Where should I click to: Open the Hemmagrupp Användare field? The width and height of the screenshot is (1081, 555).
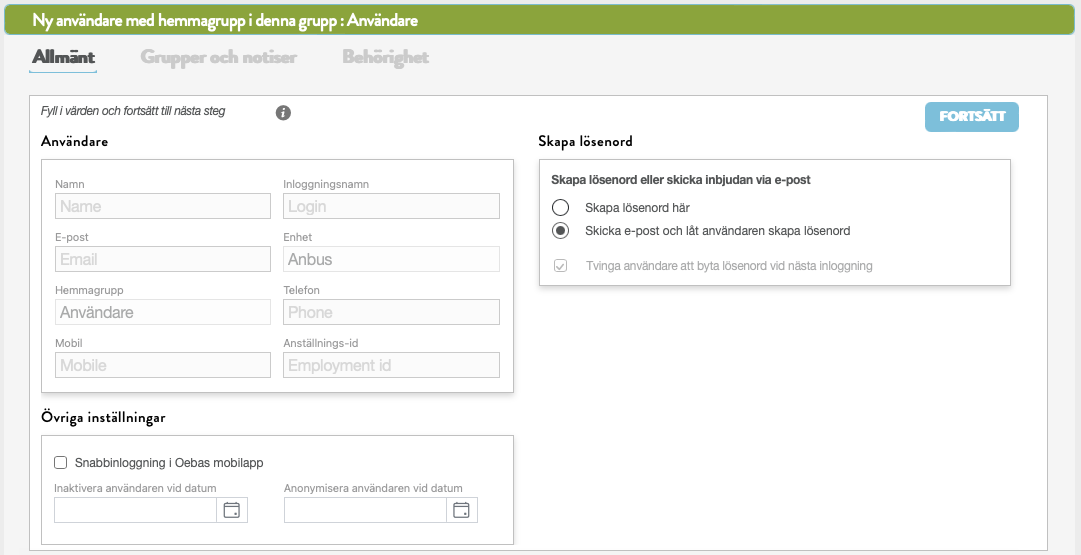tap(163, 312)
